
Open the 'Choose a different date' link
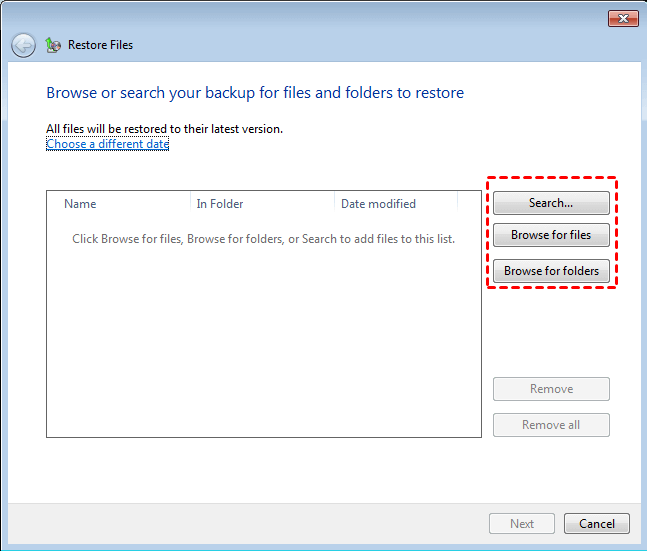point(107,144)
